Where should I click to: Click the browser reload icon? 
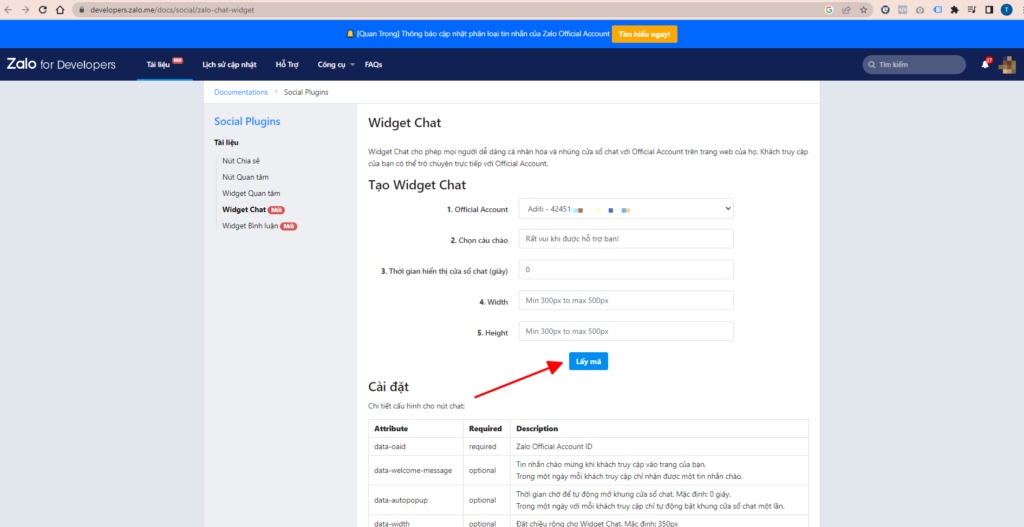pyautogui.click(x=43, y=9)
